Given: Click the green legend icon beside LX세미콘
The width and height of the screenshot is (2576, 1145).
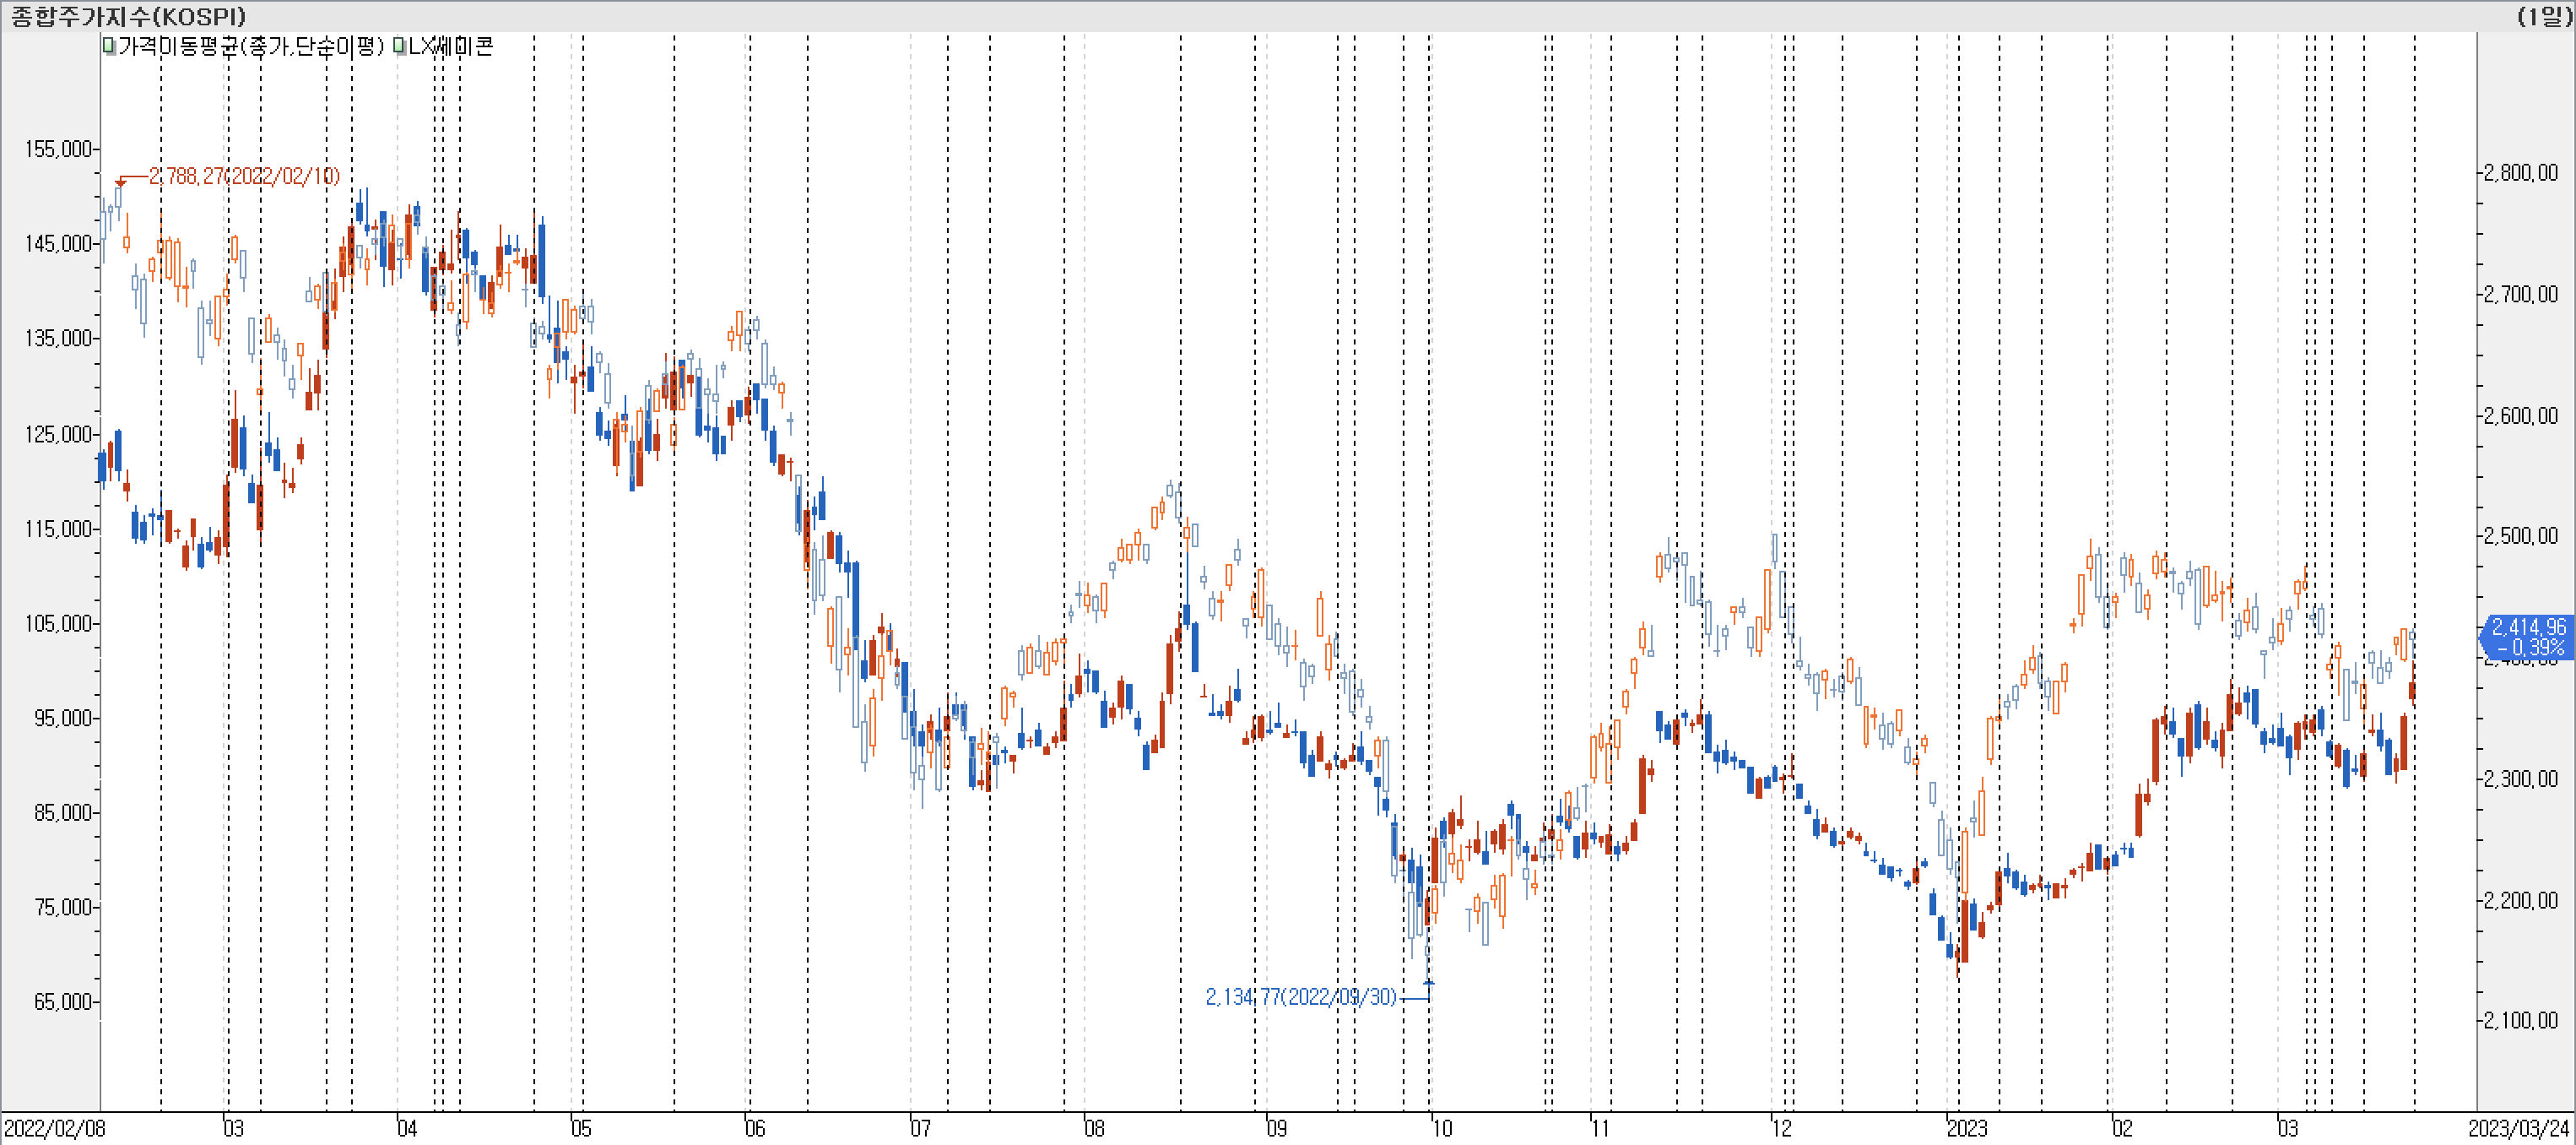Looking at the screenshot, I should [x=400, y=46].
